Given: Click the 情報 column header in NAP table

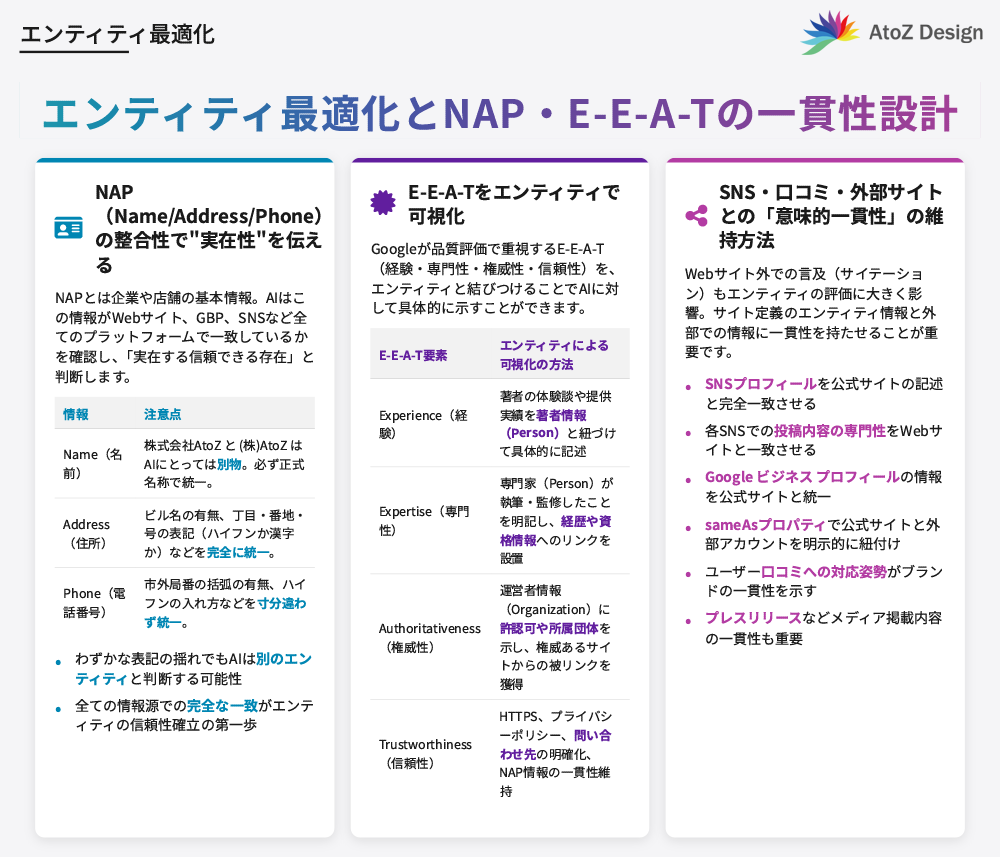Looking at the screenshot, I should coord(76,414).
